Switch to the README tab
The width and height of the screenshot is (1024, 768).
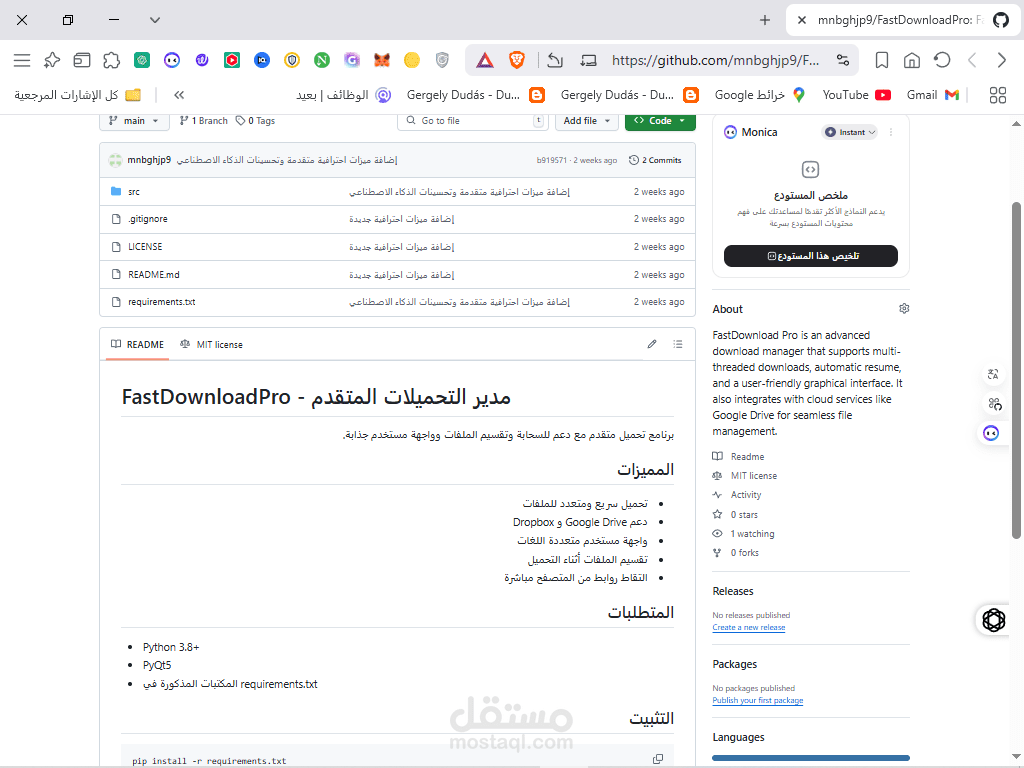tap(137, 344)
